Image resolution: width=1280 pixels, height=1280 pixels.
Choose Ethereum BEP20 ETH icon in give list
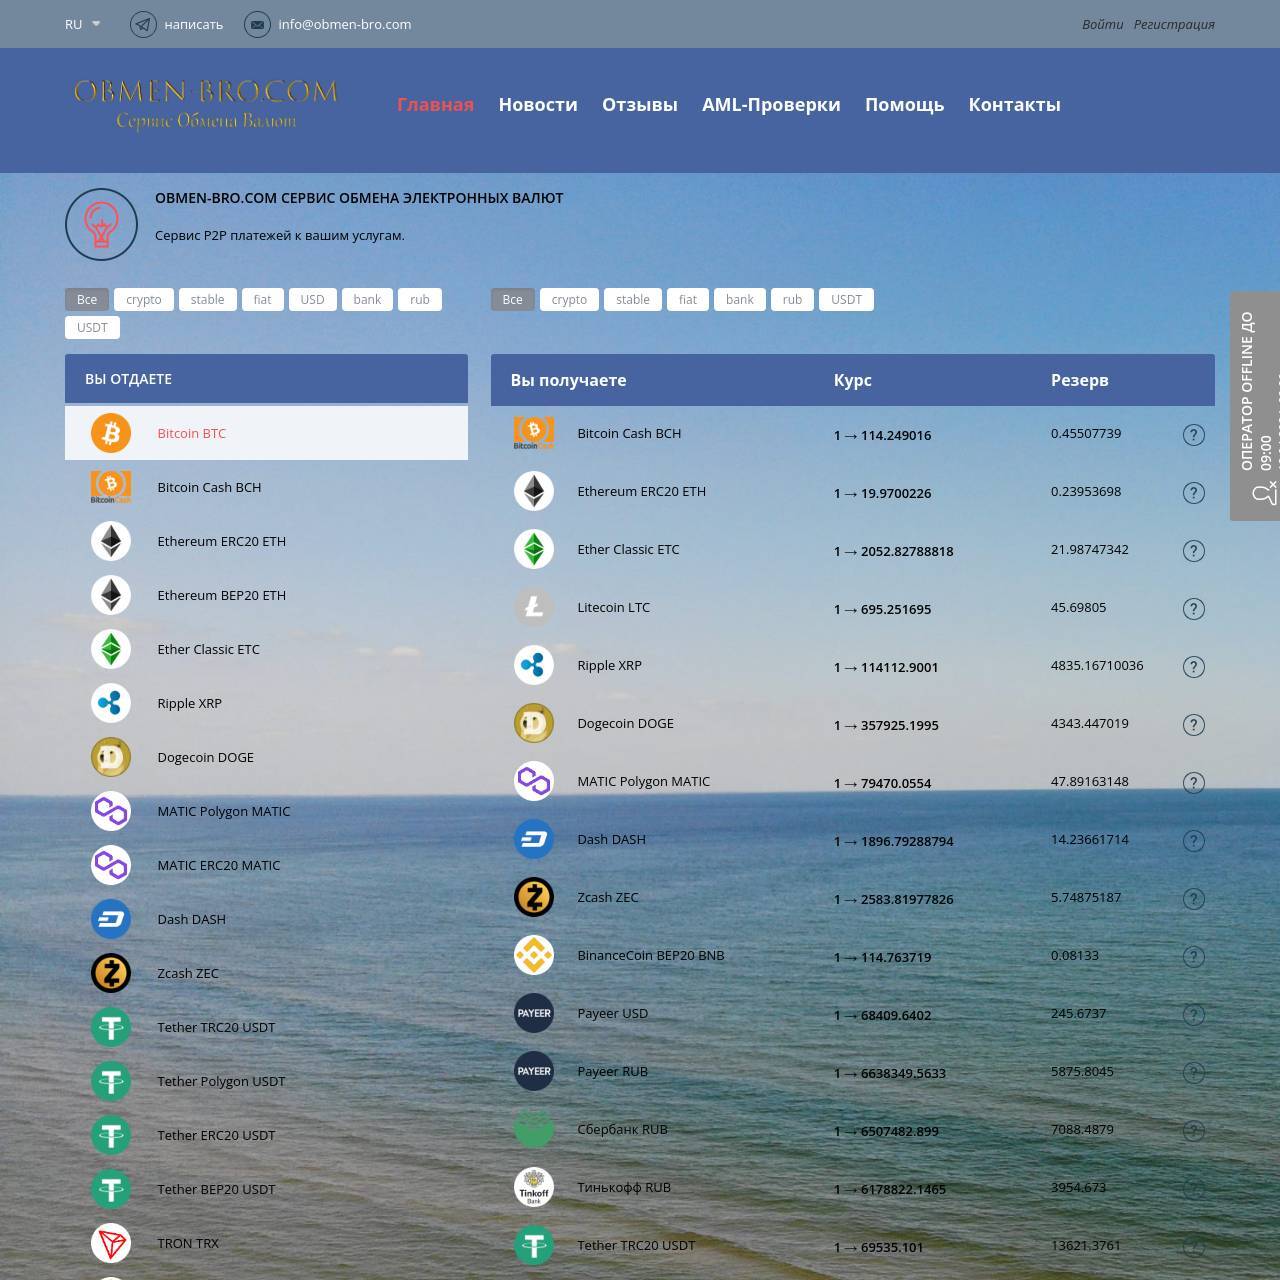point(111,595)
